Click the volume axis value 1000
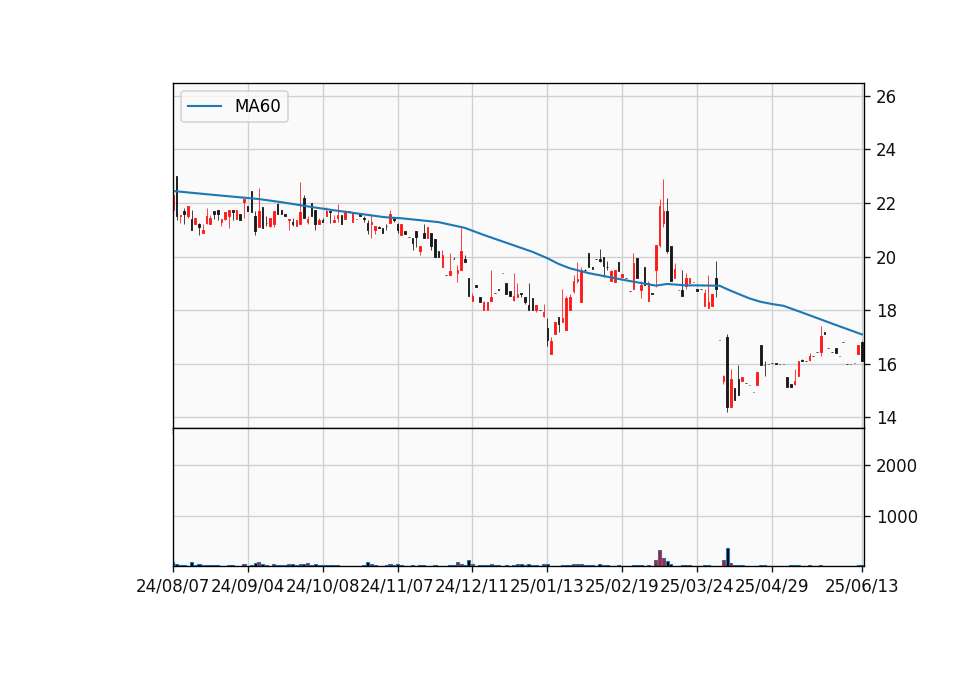Screen dimensions: 960x690 tap(896, 517)
